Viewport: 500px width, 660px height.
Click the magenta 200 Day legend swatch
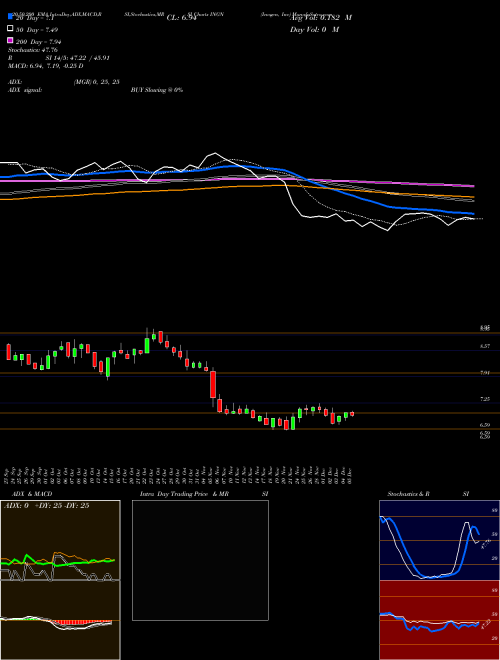[x=11, y=40]
